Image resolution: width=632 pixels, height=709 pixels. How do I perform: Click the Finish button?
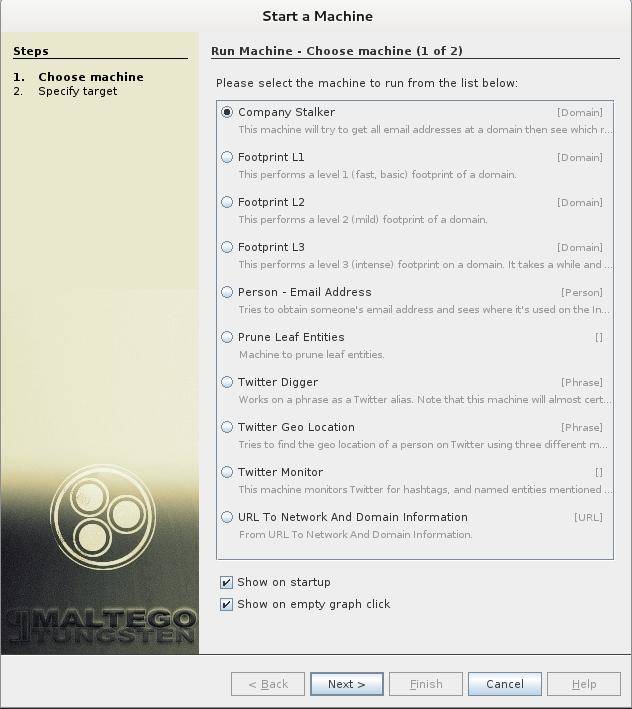coord(426,684)
